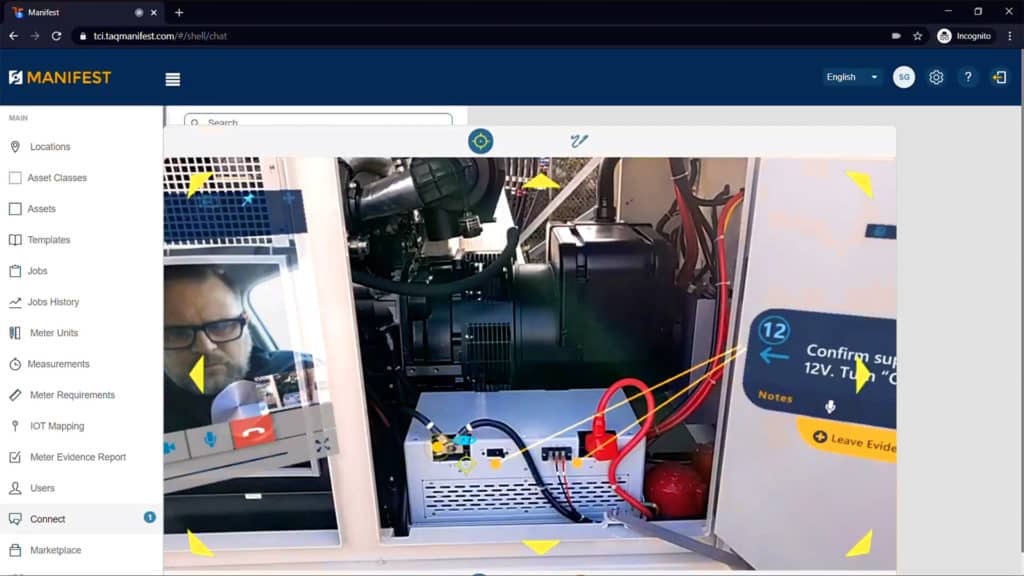Viewport: 1024px width, 576px height.
Task: Open the Meter Evidence Report section
Action: tap(14, 456)
